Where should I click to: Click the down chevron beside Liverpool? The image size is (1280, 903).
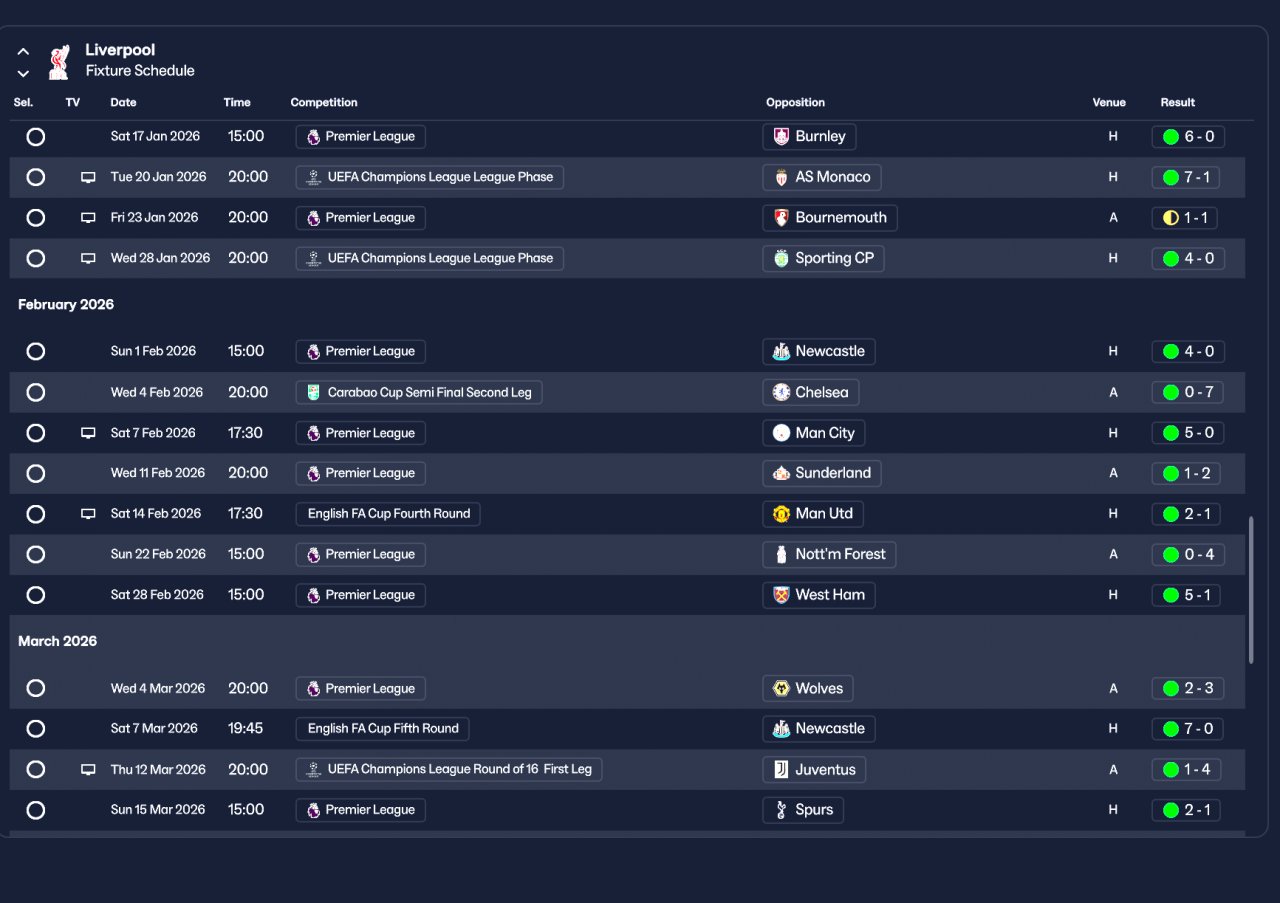[24, 73]
